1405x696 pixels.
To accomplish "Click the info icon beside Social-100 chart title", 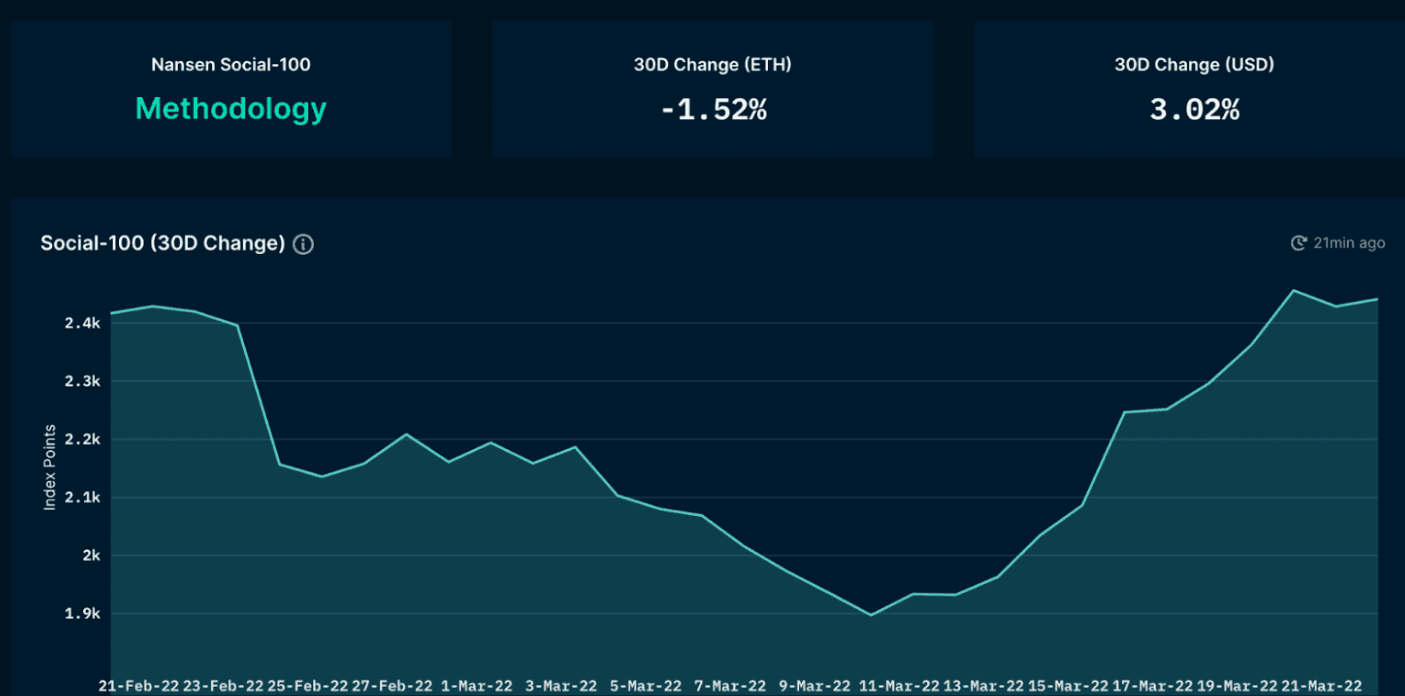I will pos(303,243).
